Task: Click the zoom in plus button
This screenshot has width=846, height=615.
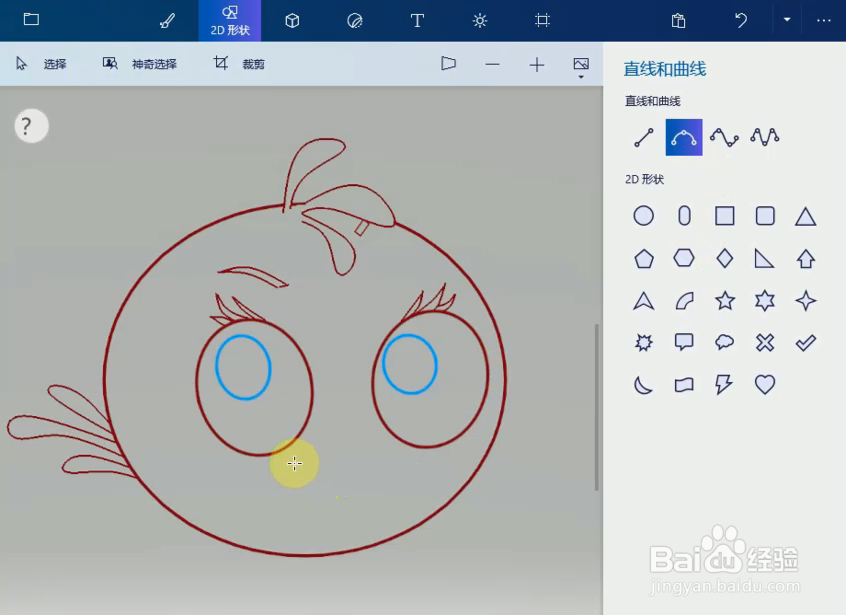Action: tap(537, 65)
